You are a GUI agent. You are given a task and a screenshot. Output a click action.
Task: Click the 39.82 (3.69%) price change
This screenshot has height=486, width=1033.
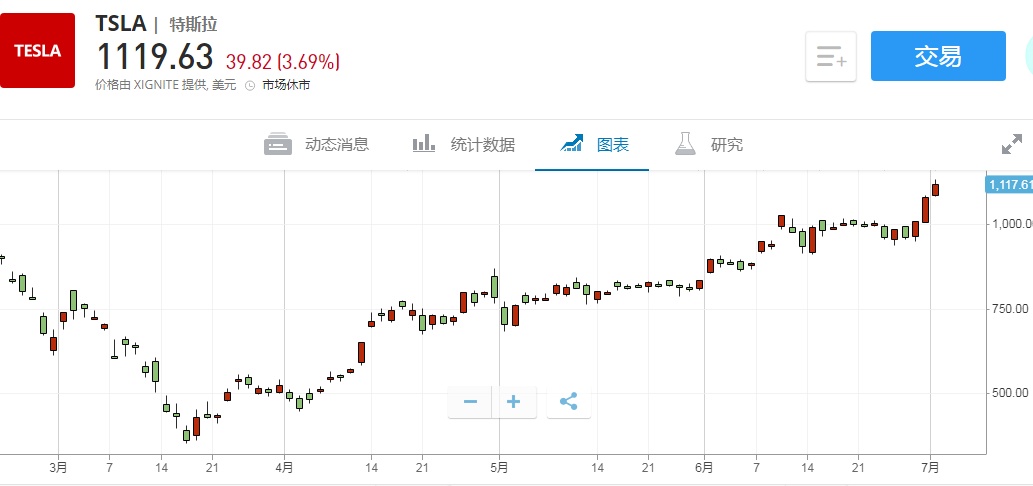pos(283,62)
